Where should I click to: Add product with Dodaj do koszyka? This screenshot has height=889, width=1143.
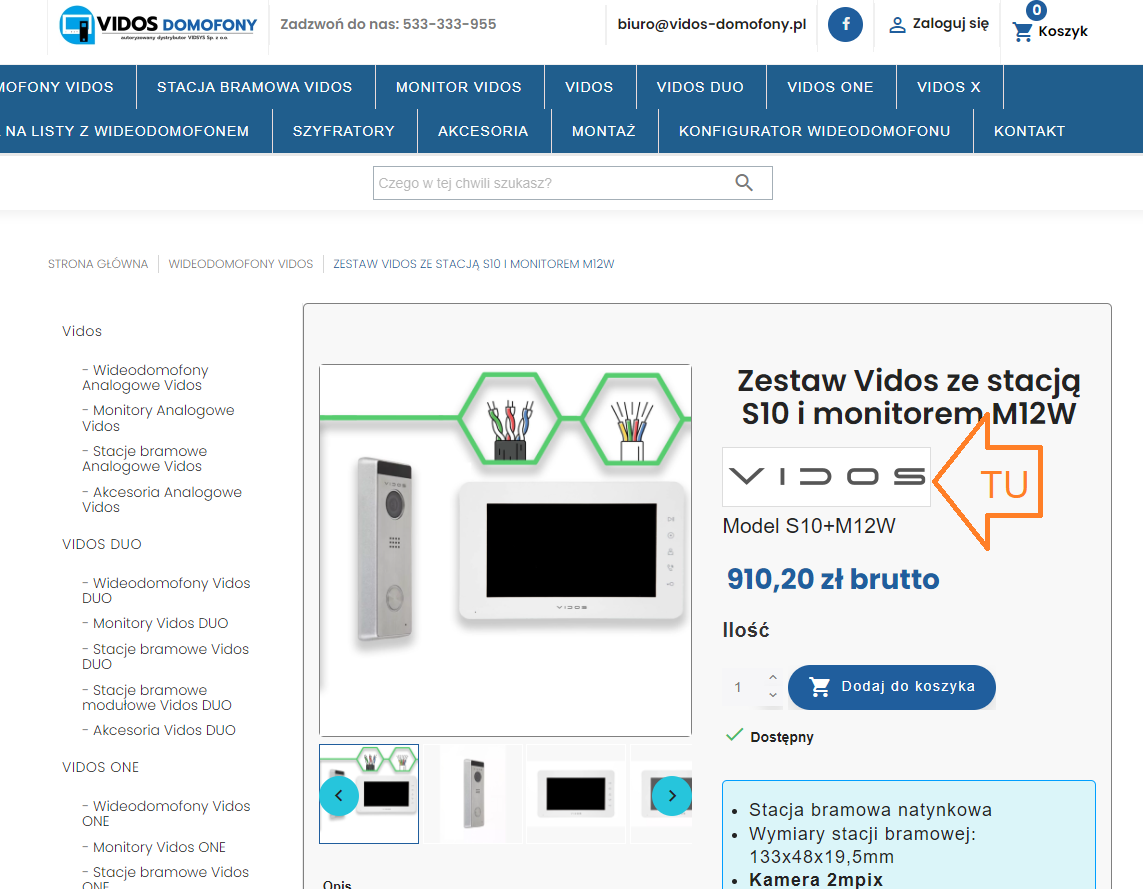click(892, 686)
